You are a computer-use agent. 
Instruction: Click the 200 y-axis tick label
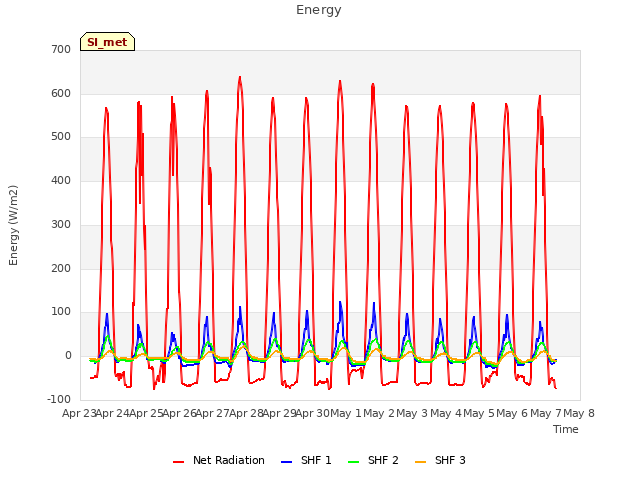pyautogui.click(x=61, y=269)
